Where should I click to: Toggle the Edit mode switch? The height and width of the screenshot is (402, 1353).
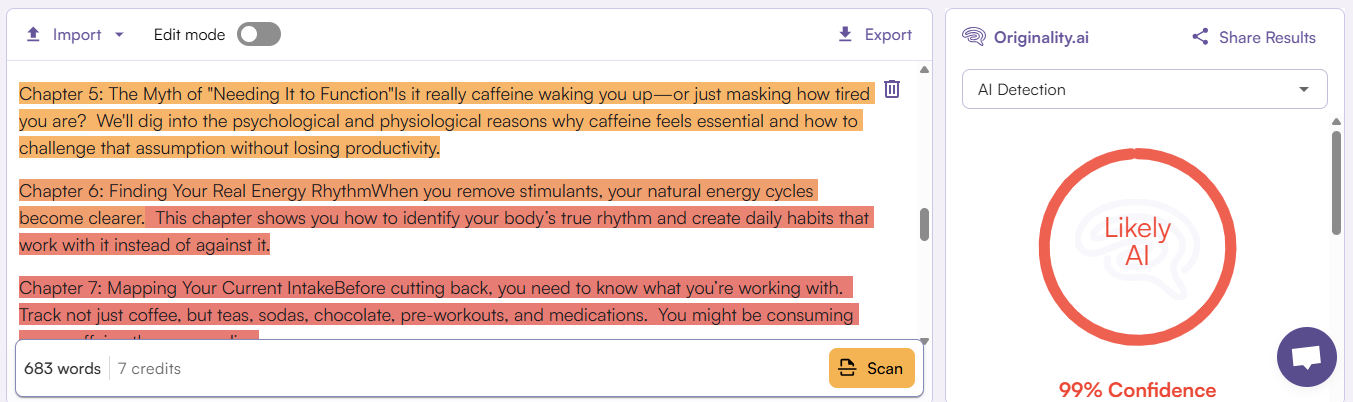pos(259,35)
